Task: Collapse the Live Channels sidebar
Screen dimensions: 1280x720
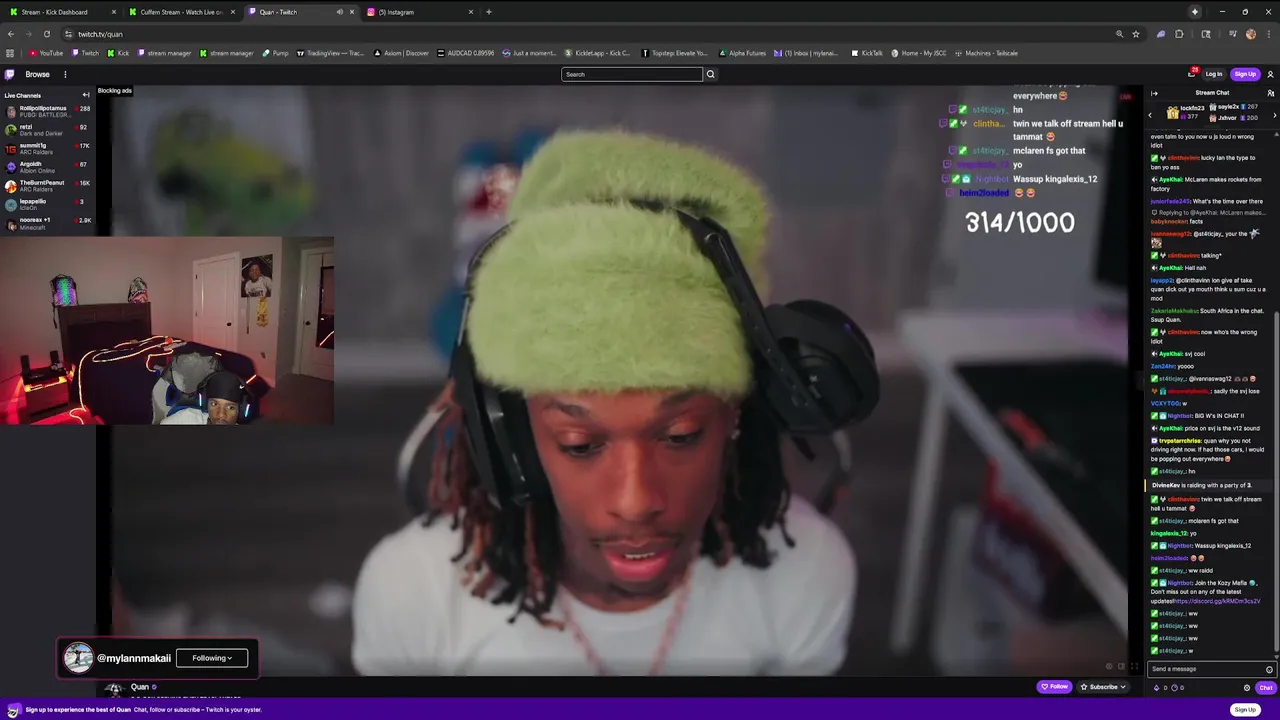Action: [x=86, y=95]
